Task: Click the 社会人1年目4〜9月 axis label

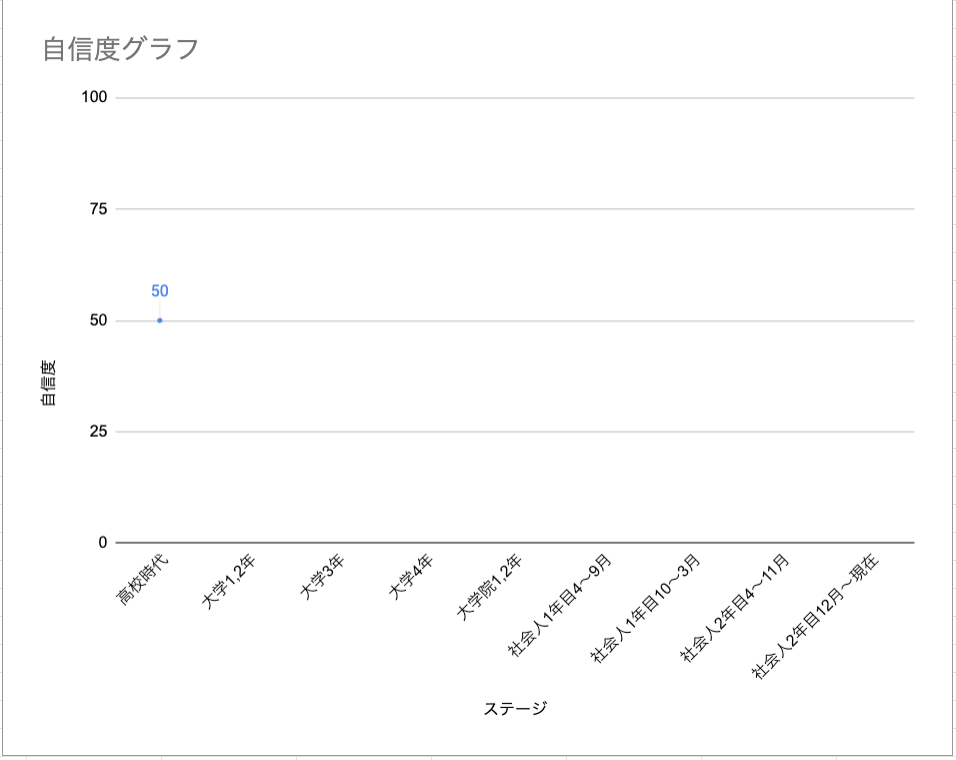Action: pyautogui.click(x=560, y=605)
